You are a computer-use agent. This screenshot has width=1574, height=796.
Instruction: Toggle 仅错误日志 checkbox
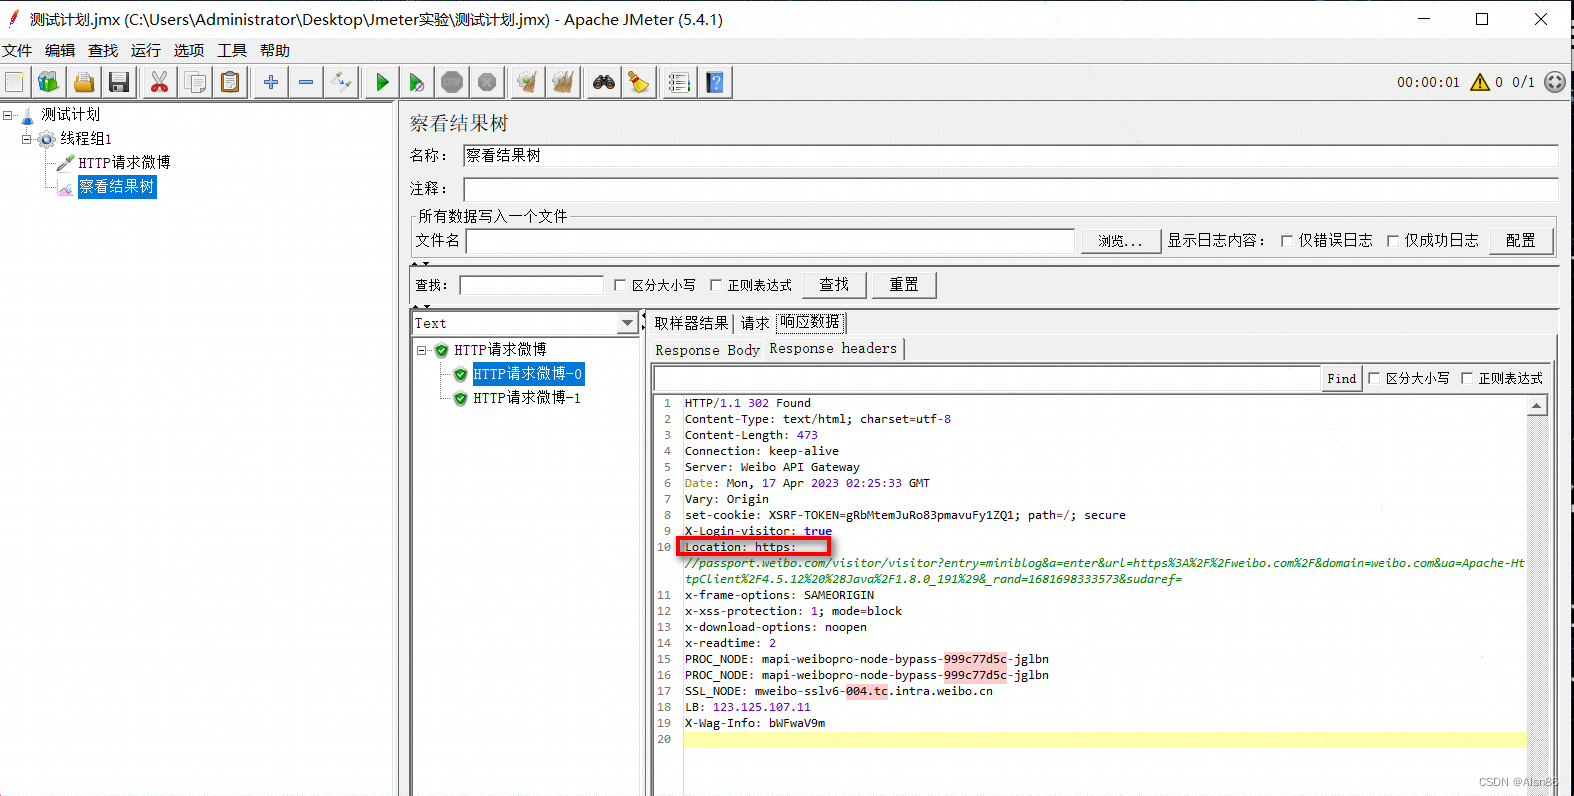click(x=1287, y=241)
